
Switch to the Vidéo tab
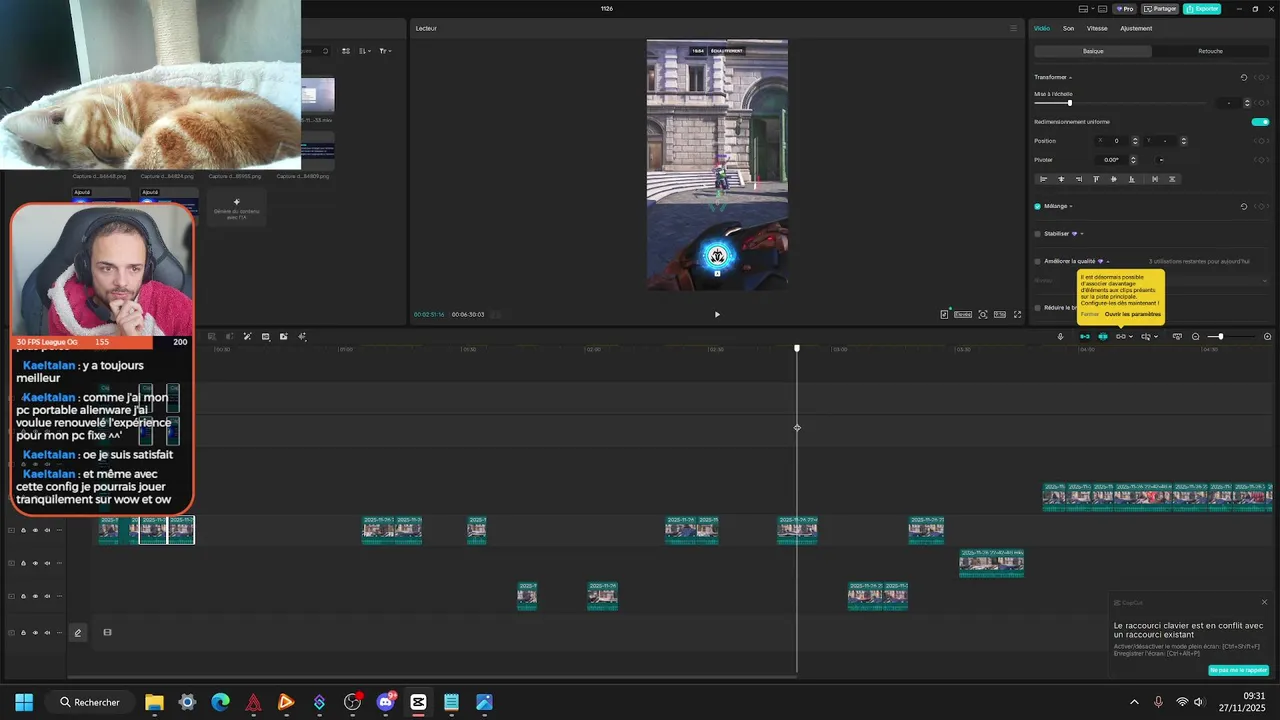tap(1042, 28)
